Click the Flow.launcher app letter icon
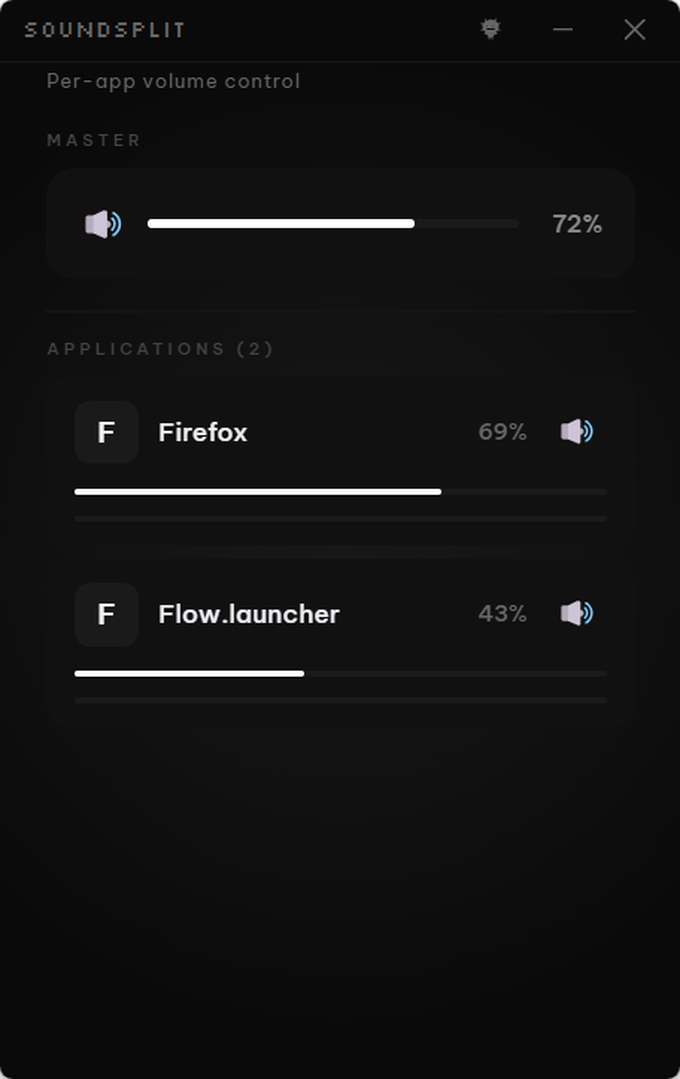This screenshot has width=680, height=1079. (106, 614)
